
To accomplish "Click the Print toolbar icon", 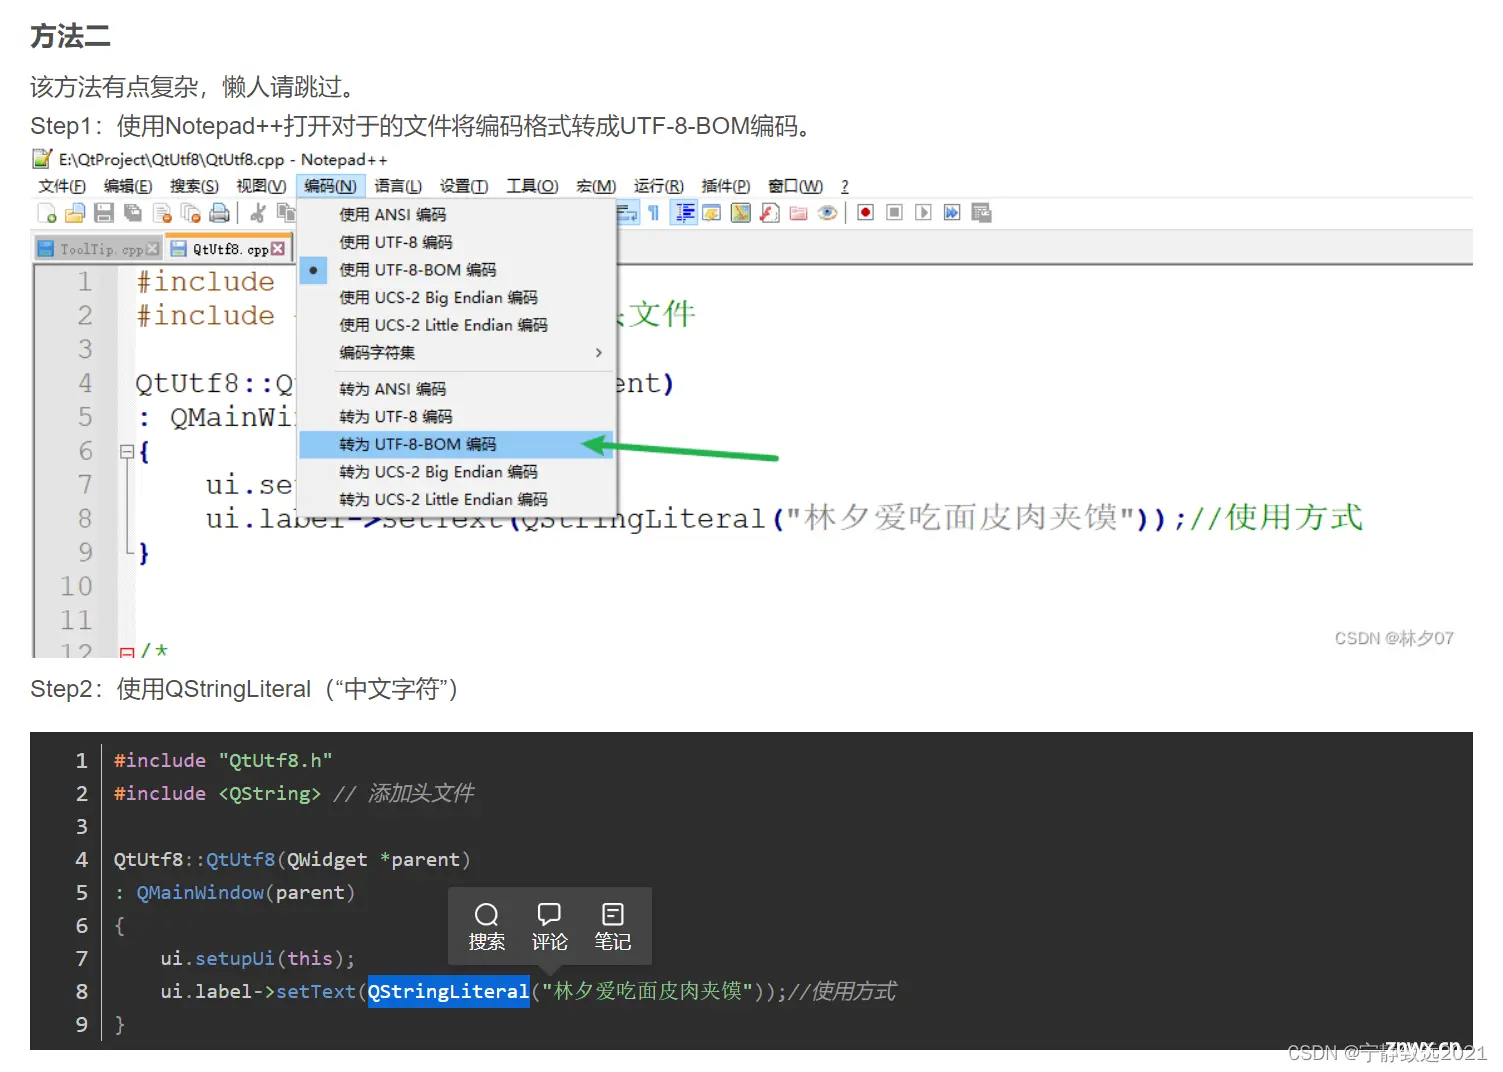I will (220, 213).
